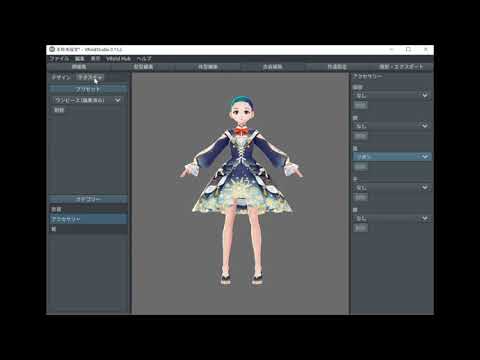Open the VRoid Hub menu
Screen dimensions: 480x360
[118, 59]
